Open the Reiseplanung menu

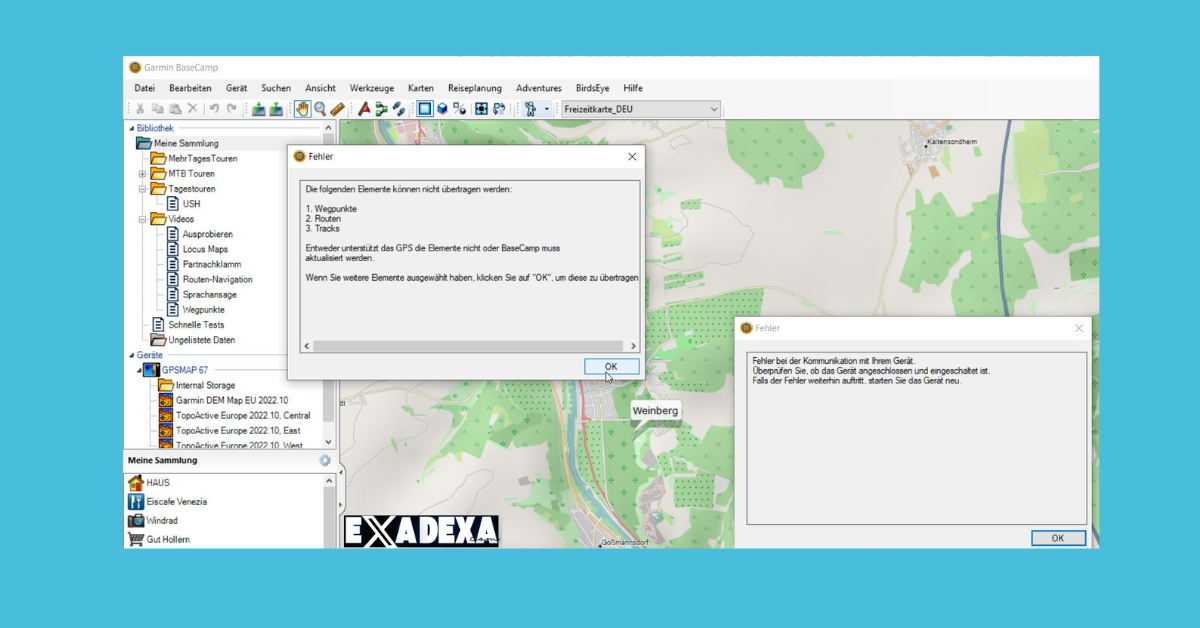[474, 88]
